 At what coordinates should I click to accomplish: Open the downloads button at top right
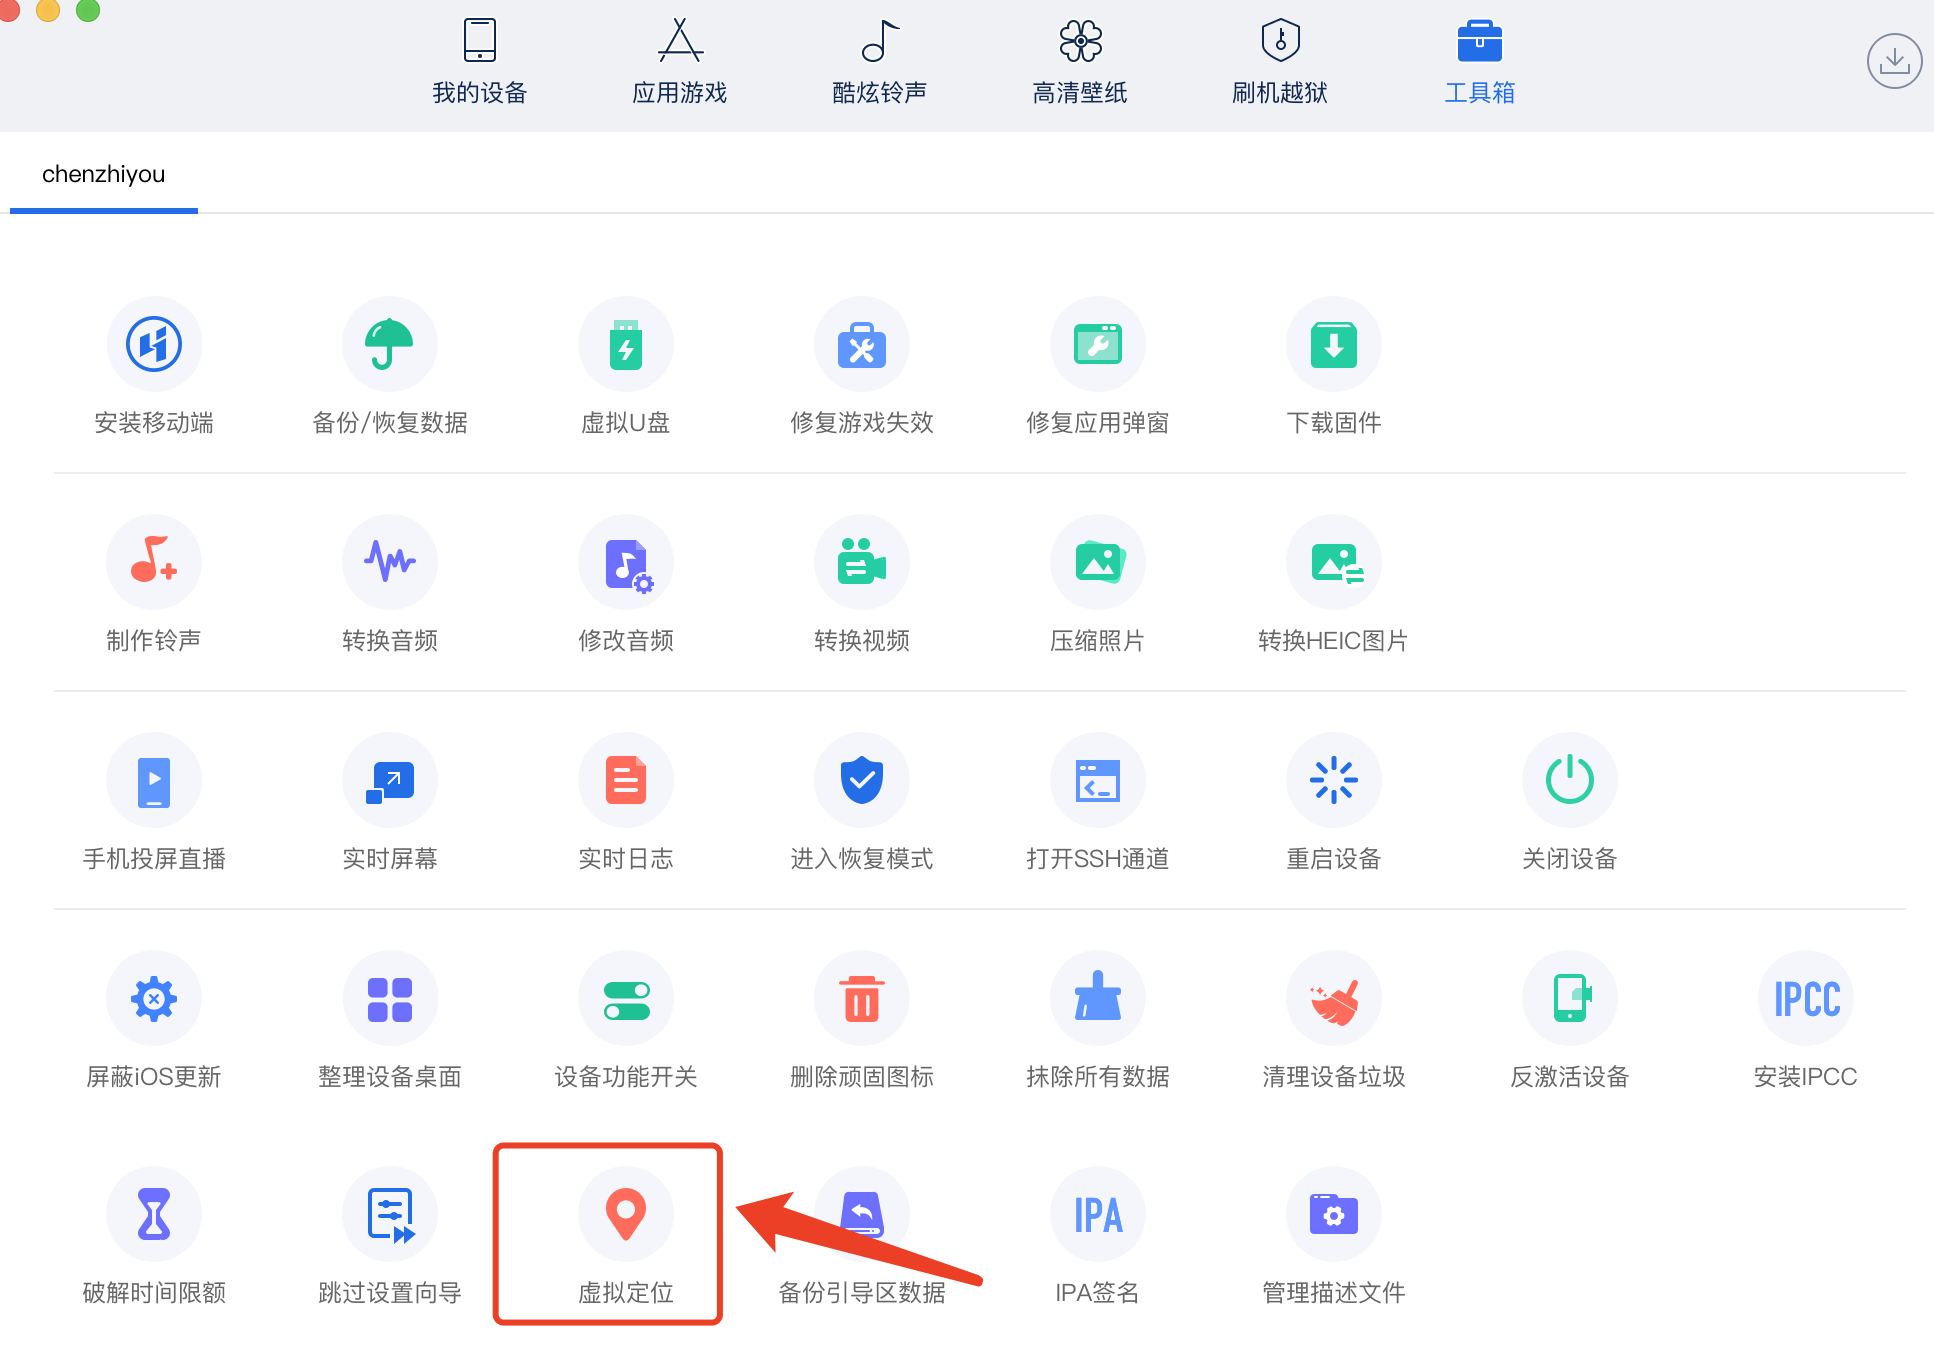tap(1893, 62)
